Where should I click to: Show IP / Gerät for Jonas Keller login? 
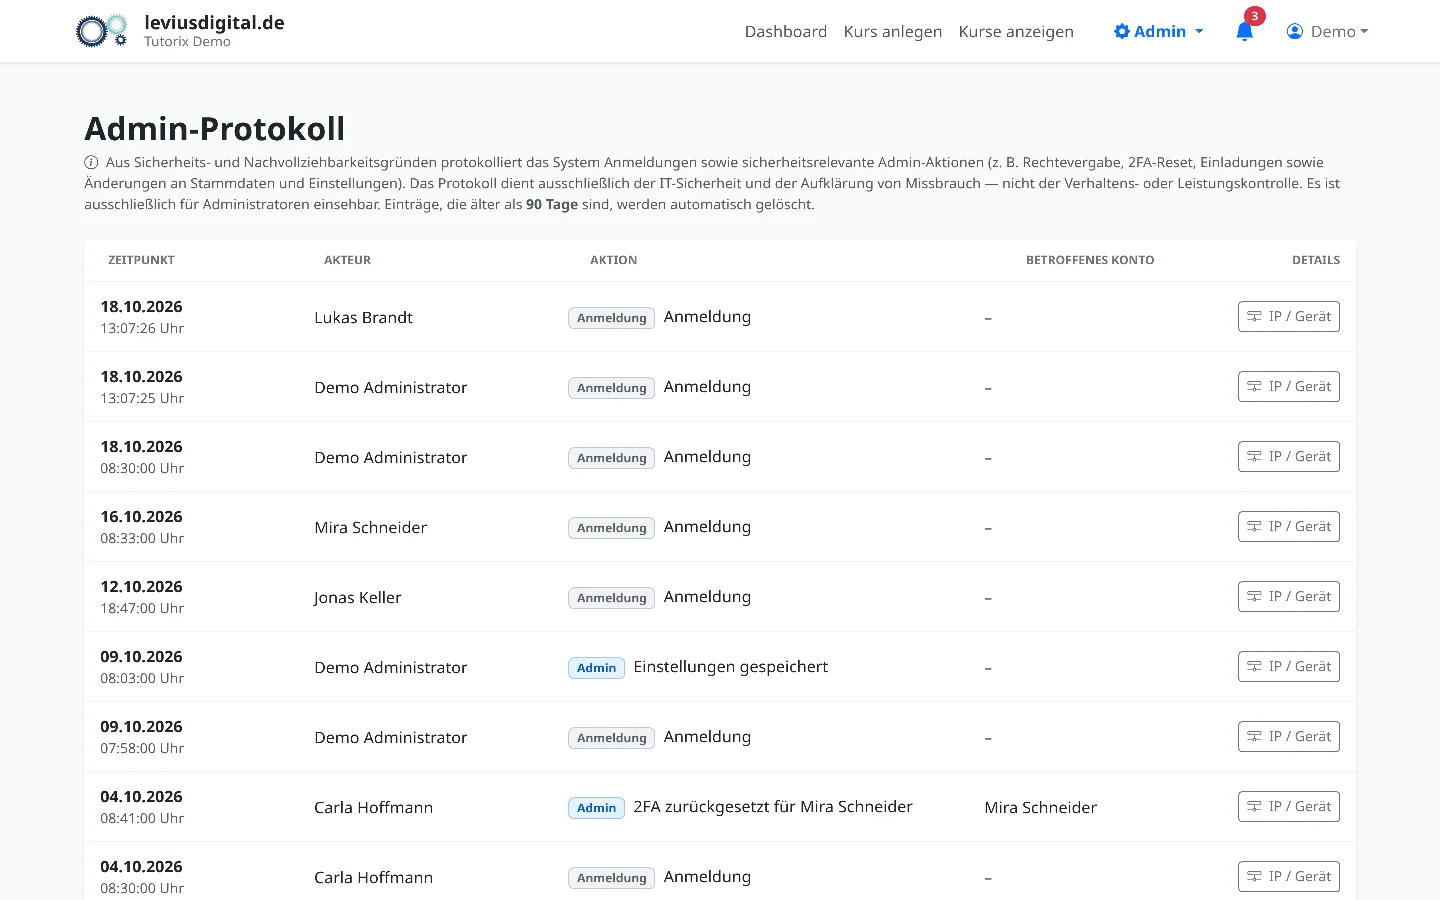click(1289, 596)
